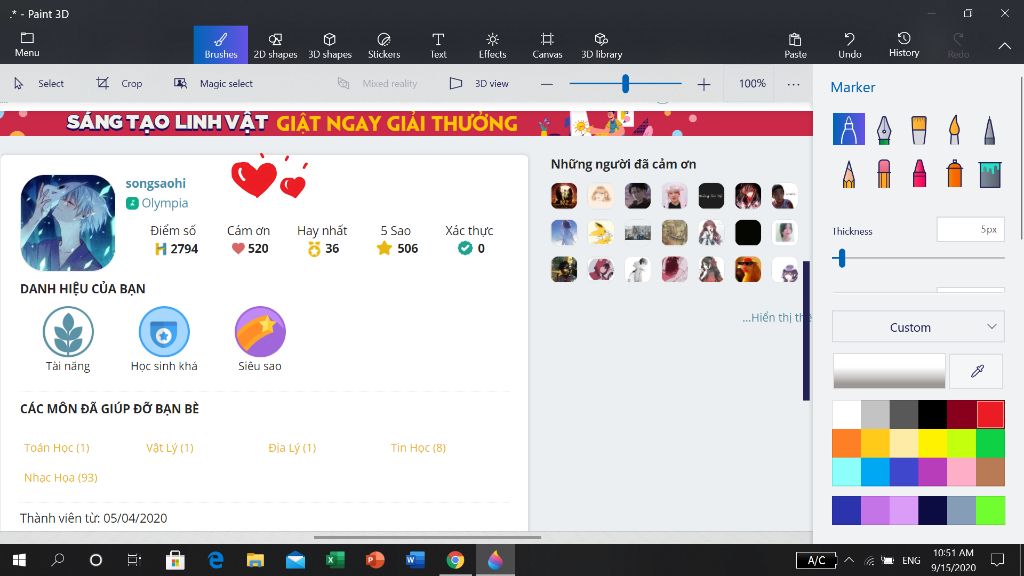Select the Crayon brush
The height and width of the screenshot is (576, 1024).
point(919,174)
